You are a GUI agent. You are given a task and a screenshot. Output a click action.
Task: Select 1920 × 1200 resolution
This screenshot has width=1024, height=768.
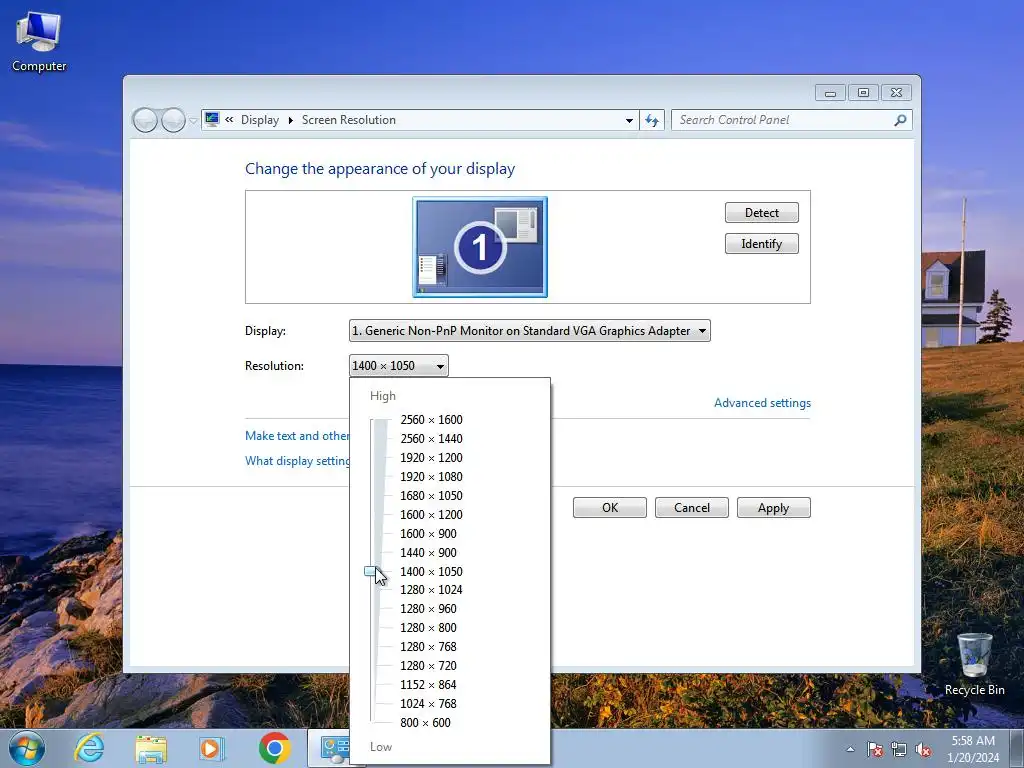[431, 457]
